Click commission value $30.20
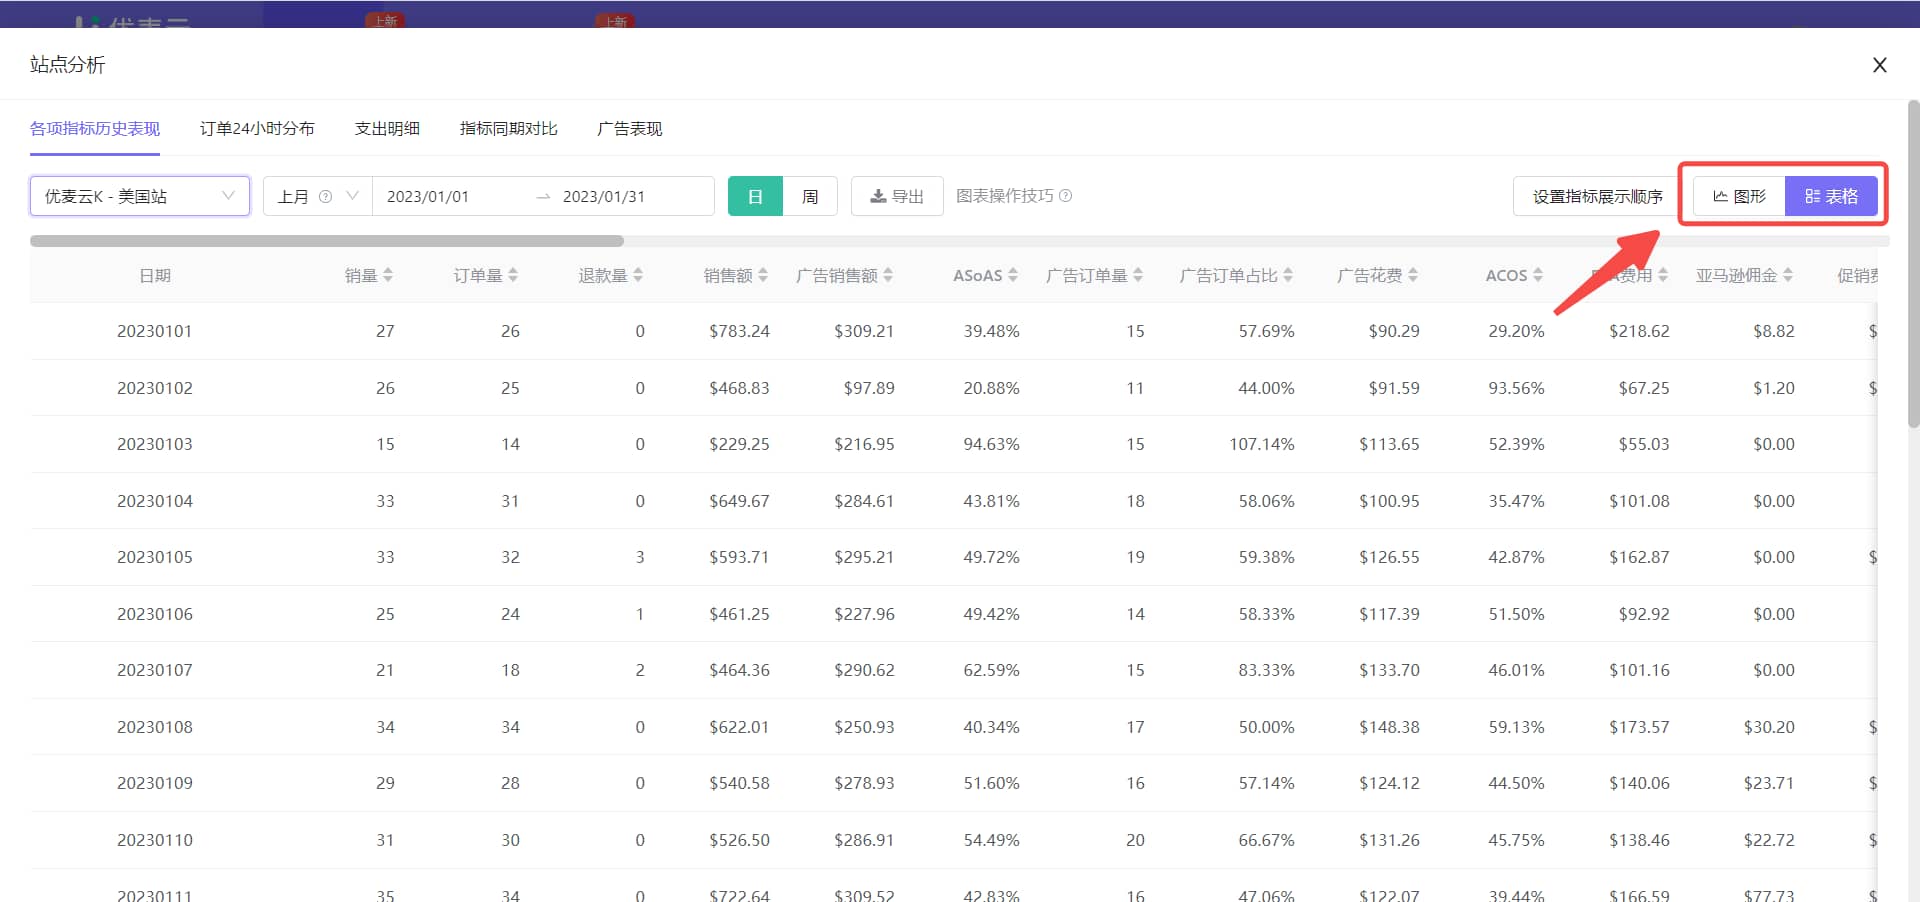Viewport: 1920px width, 902px height. pos(1769,727)
